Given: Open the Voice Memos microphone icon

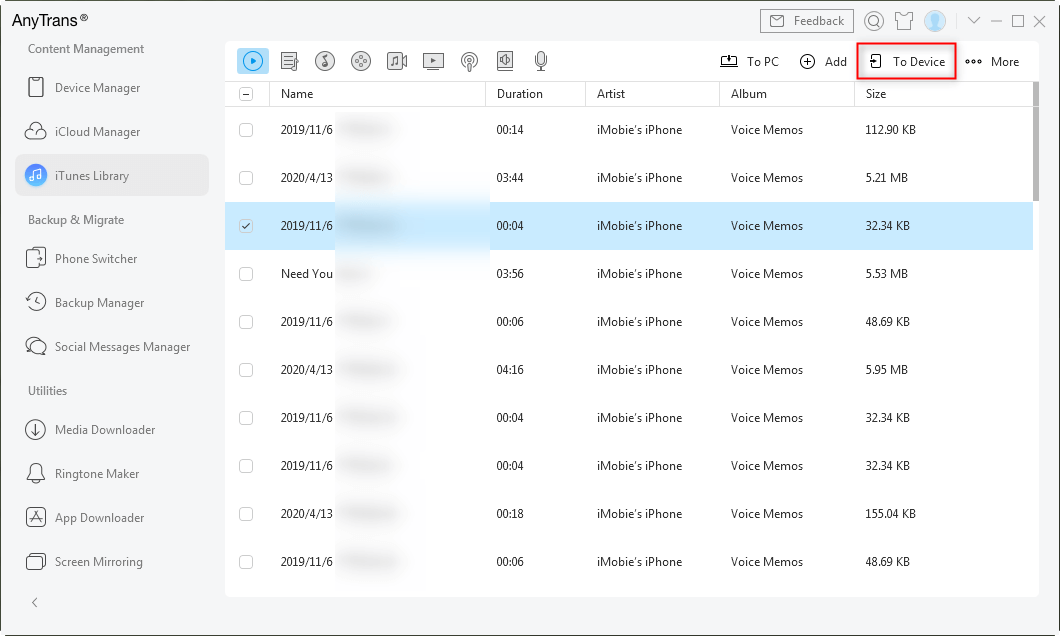Looking at the screenshot, I should (541, 62).
